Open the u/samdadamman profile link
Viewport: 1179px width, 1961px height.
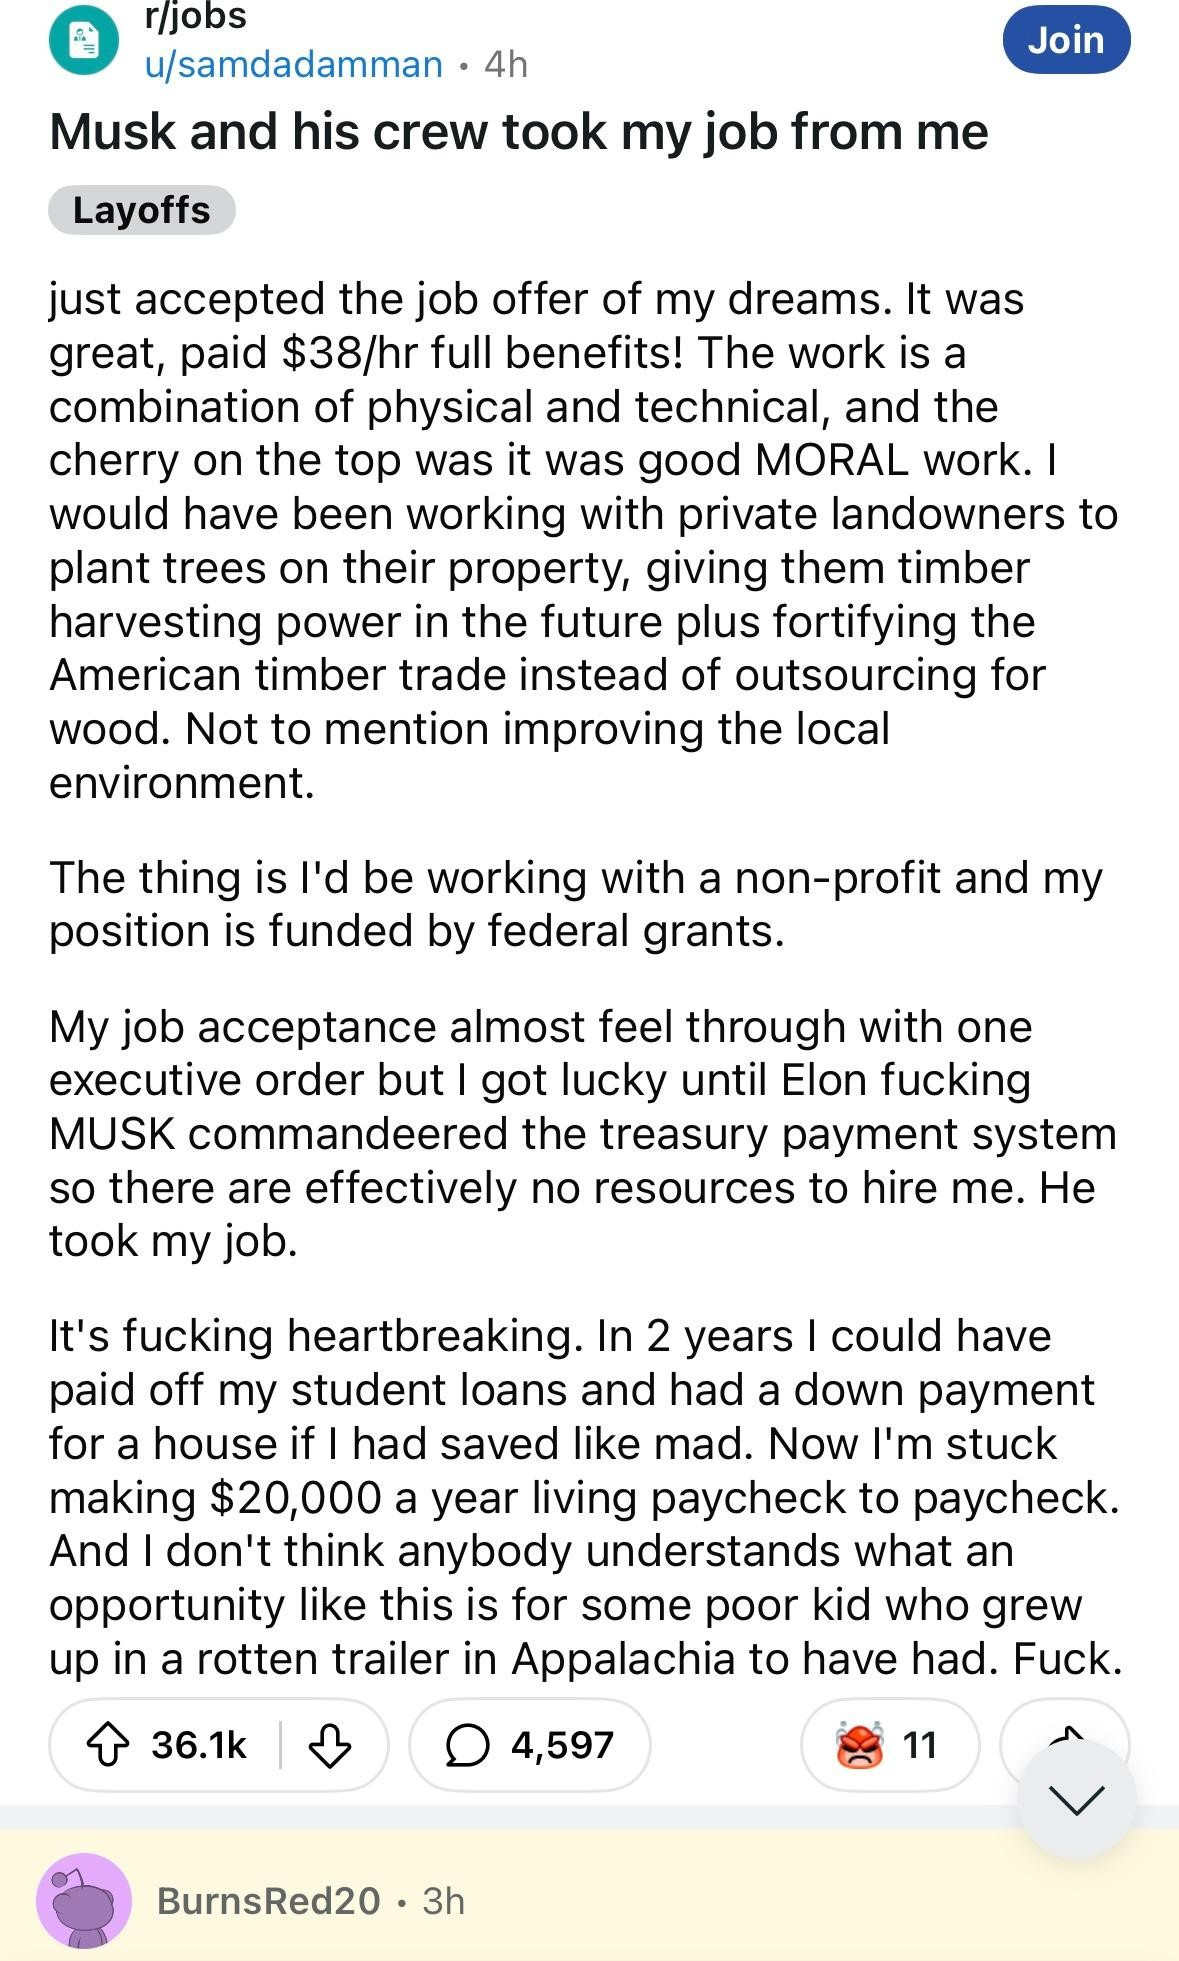pos(293,64)
